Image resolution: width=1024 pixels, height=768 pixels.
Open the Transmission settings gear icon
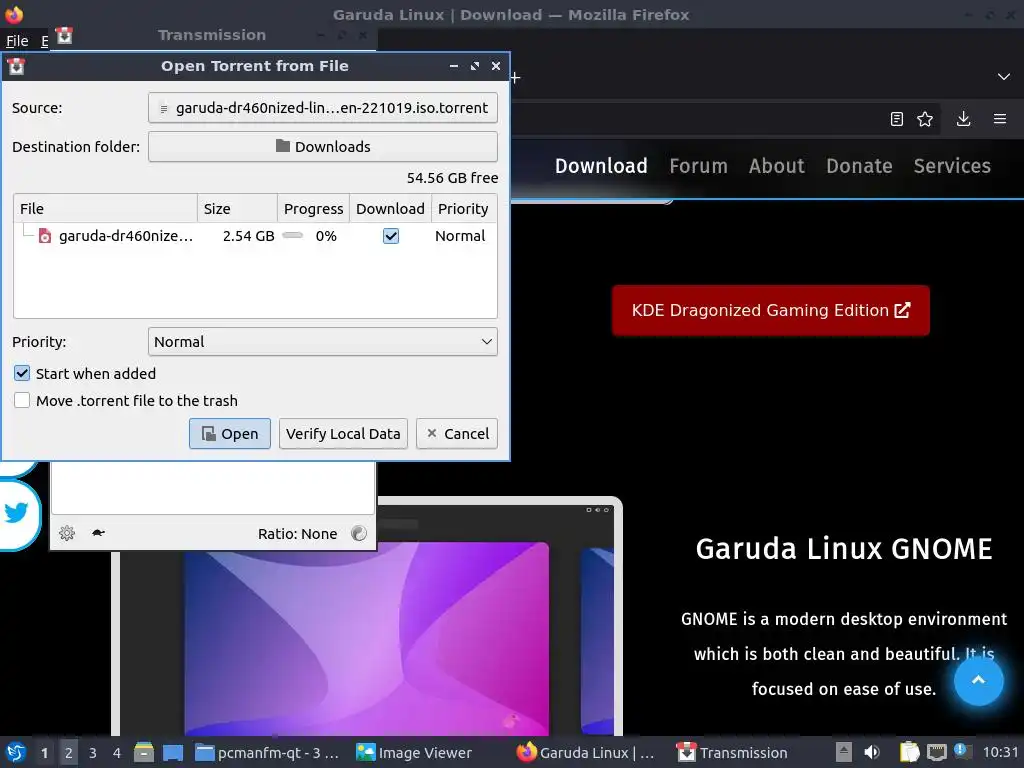click(x=67, y=533)
